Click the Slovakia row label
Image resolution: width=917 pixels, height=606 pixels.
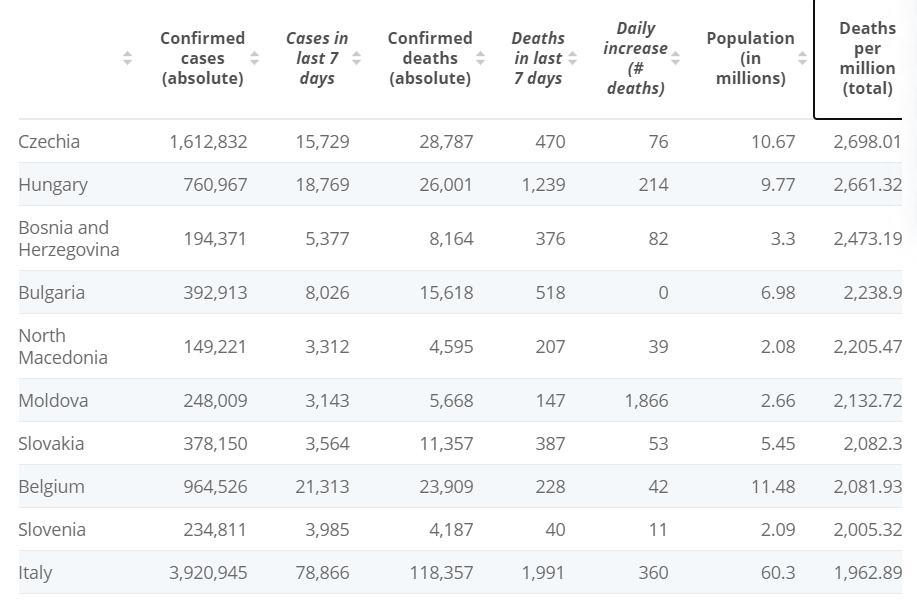click(x=51, y=443)
